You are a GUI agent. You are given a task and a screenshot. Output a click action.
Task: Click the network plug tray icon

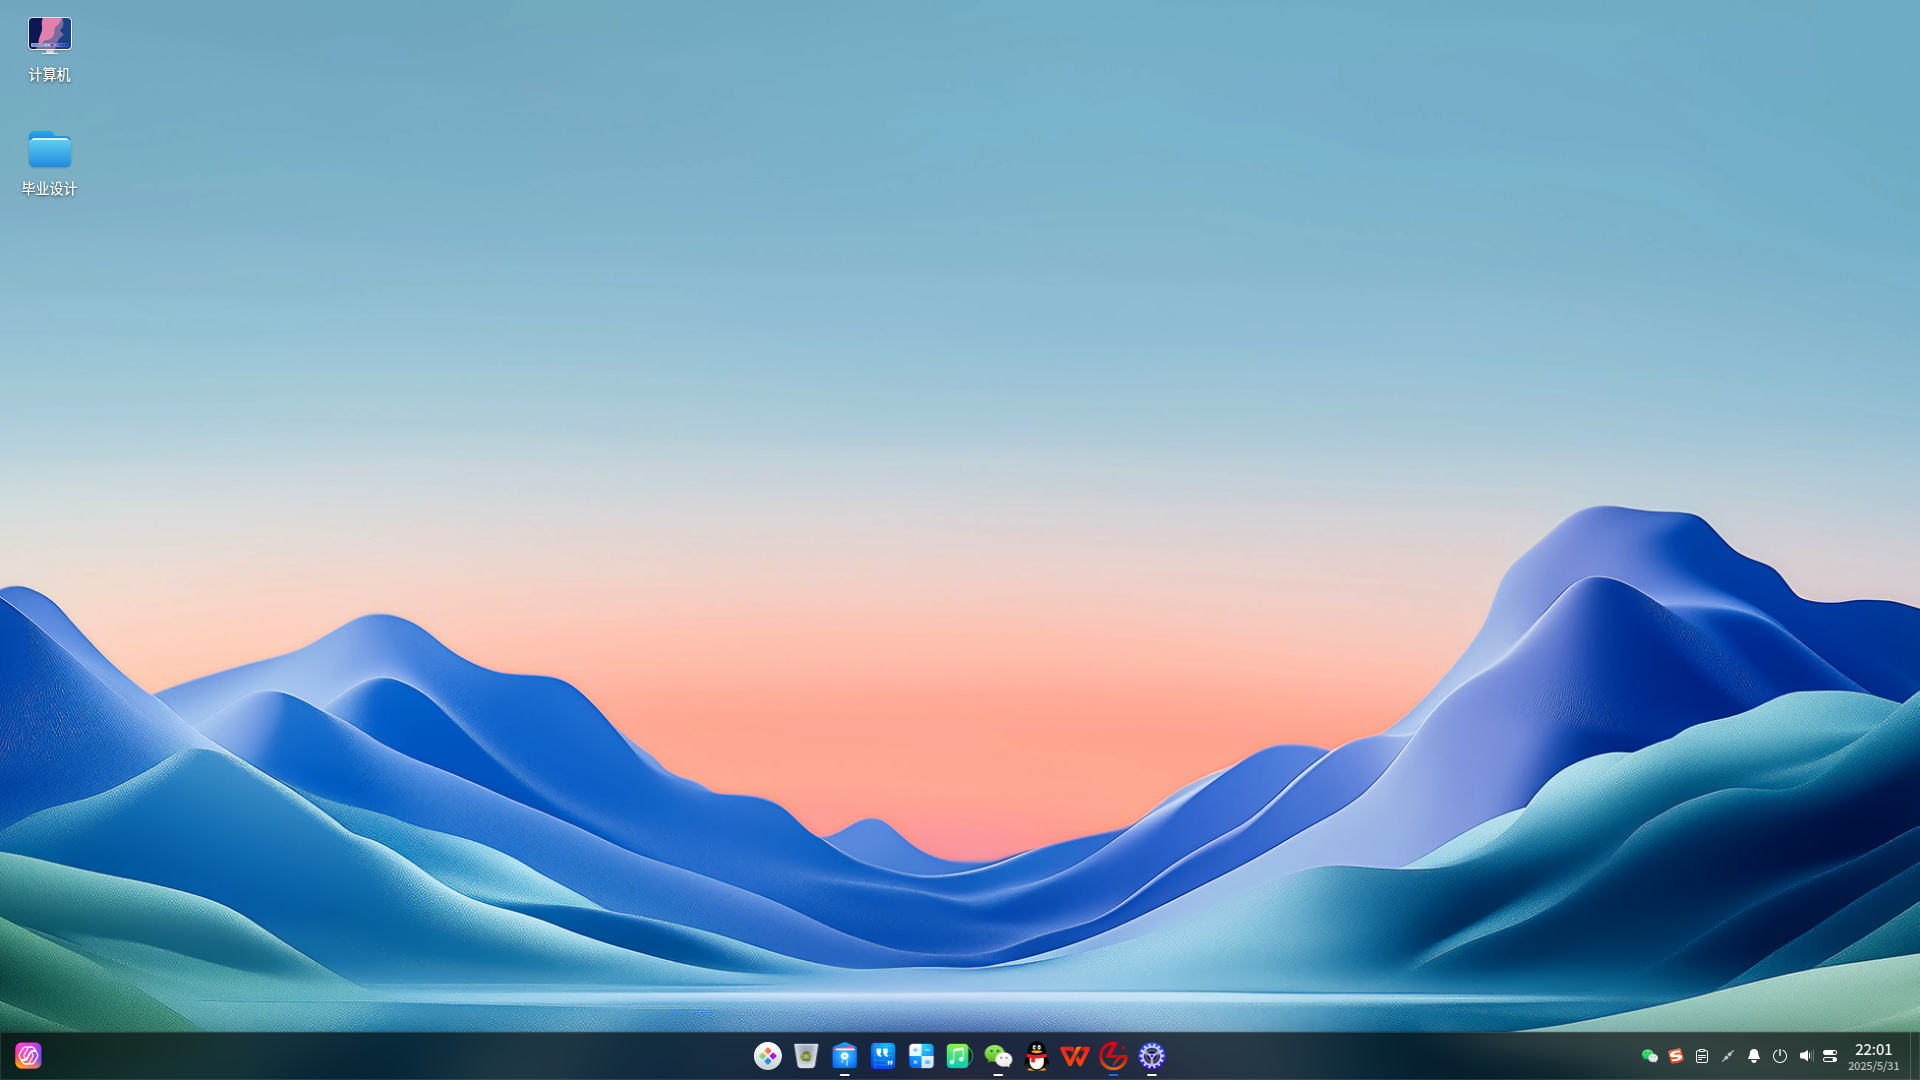point(1728,1056)
